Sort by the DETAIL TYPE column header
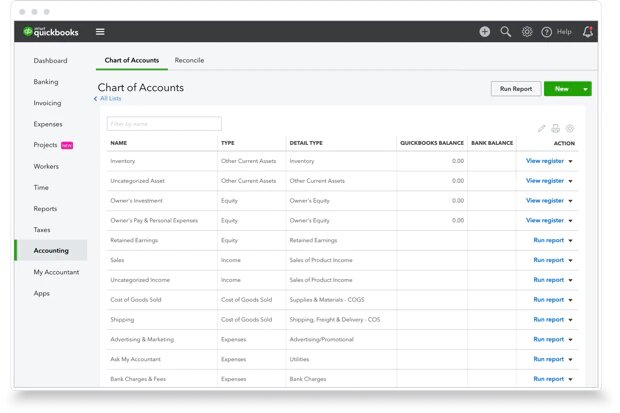Viewport: 620px width, 413px height. (x=306, y=143)
